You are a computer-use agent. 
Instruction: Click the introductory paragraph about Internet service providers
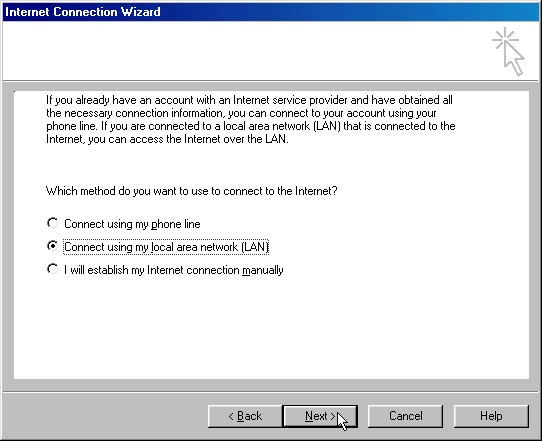tap(251, 120)
